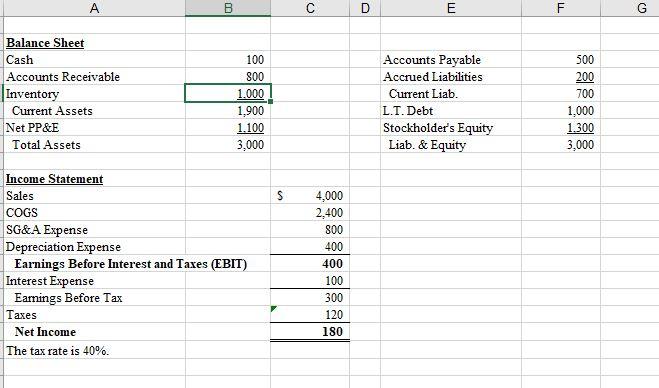Click the 'Liab. & Equity' label
The image size is (659, 388).
pyautogui.click(x=427, y=145)
